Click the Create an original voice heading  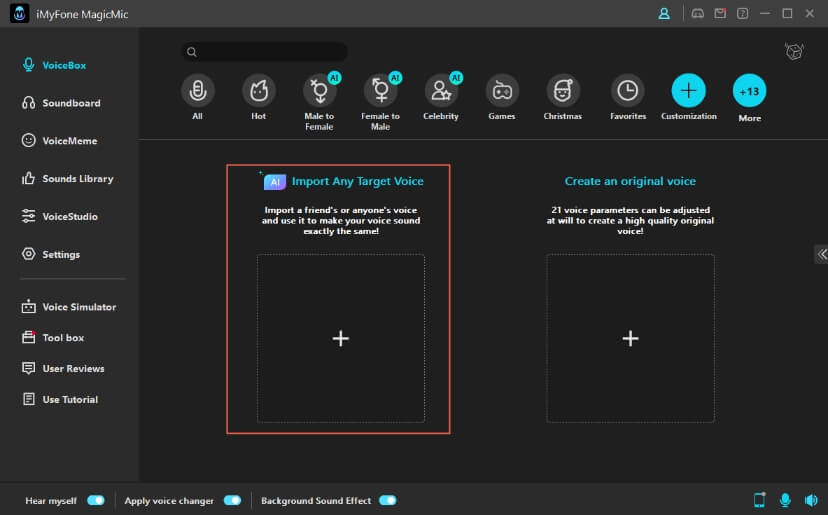[x=630, y=181]
